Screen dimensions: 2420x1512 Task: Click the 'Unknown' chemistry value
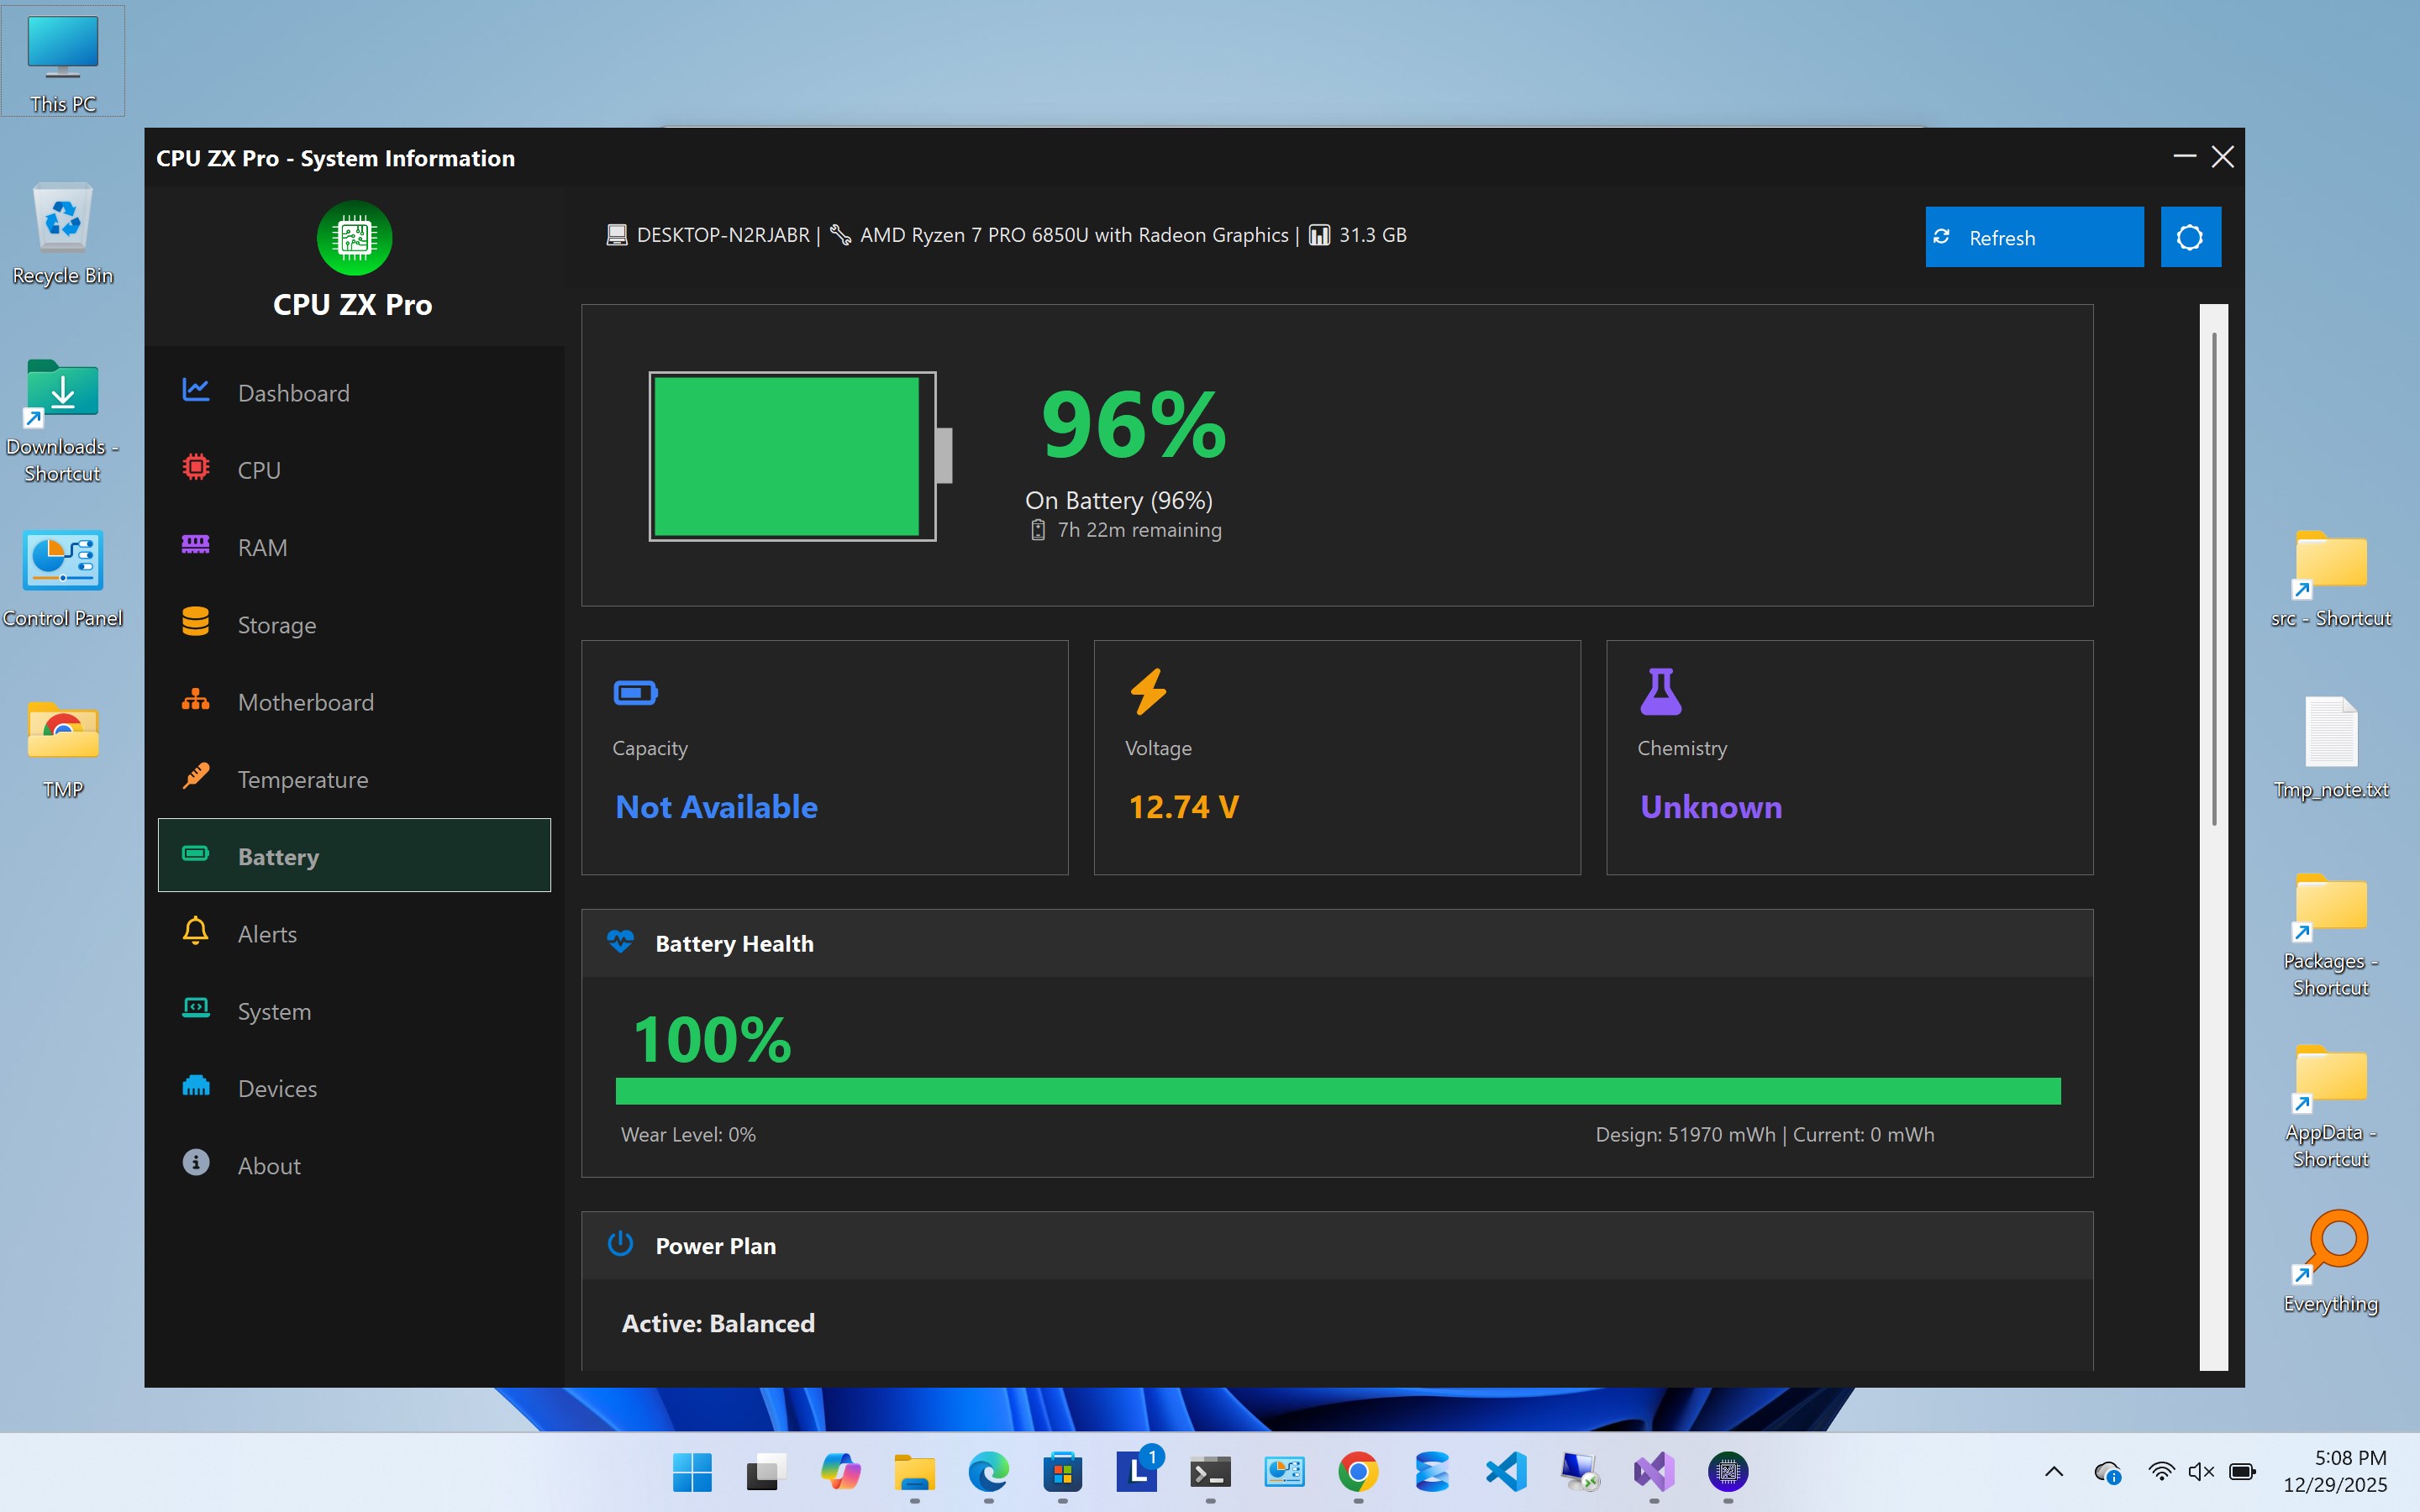pyautogui.click(x=1711, y=807)
